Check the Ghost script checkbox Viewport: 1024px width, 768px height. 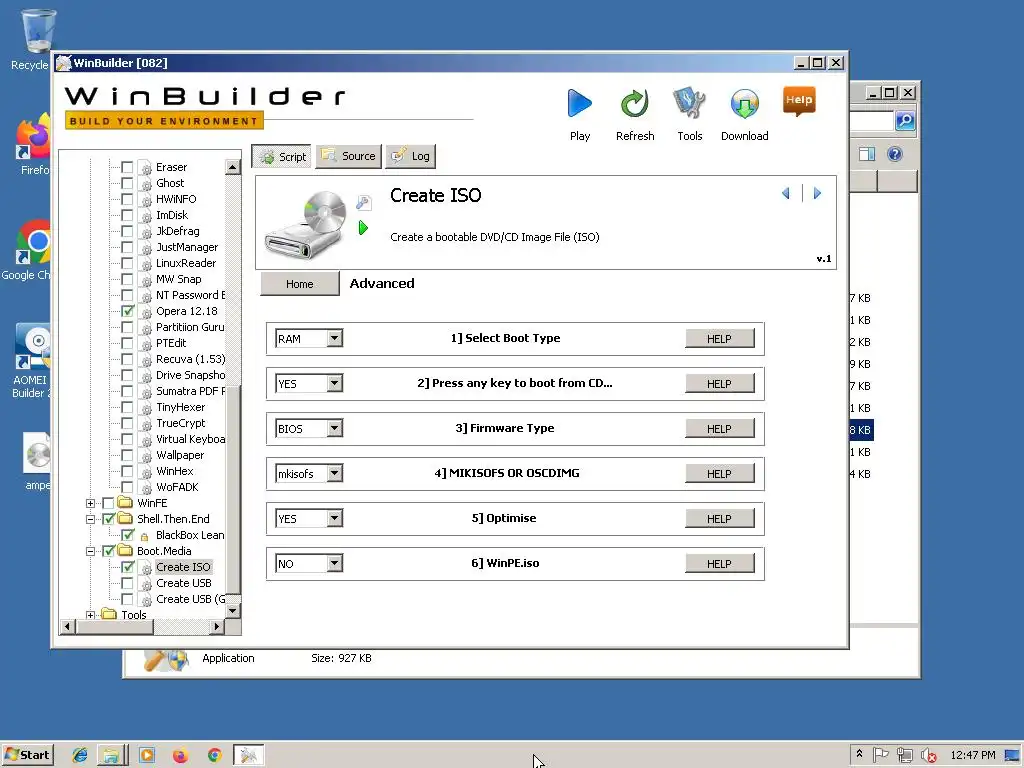click(127, 184)
